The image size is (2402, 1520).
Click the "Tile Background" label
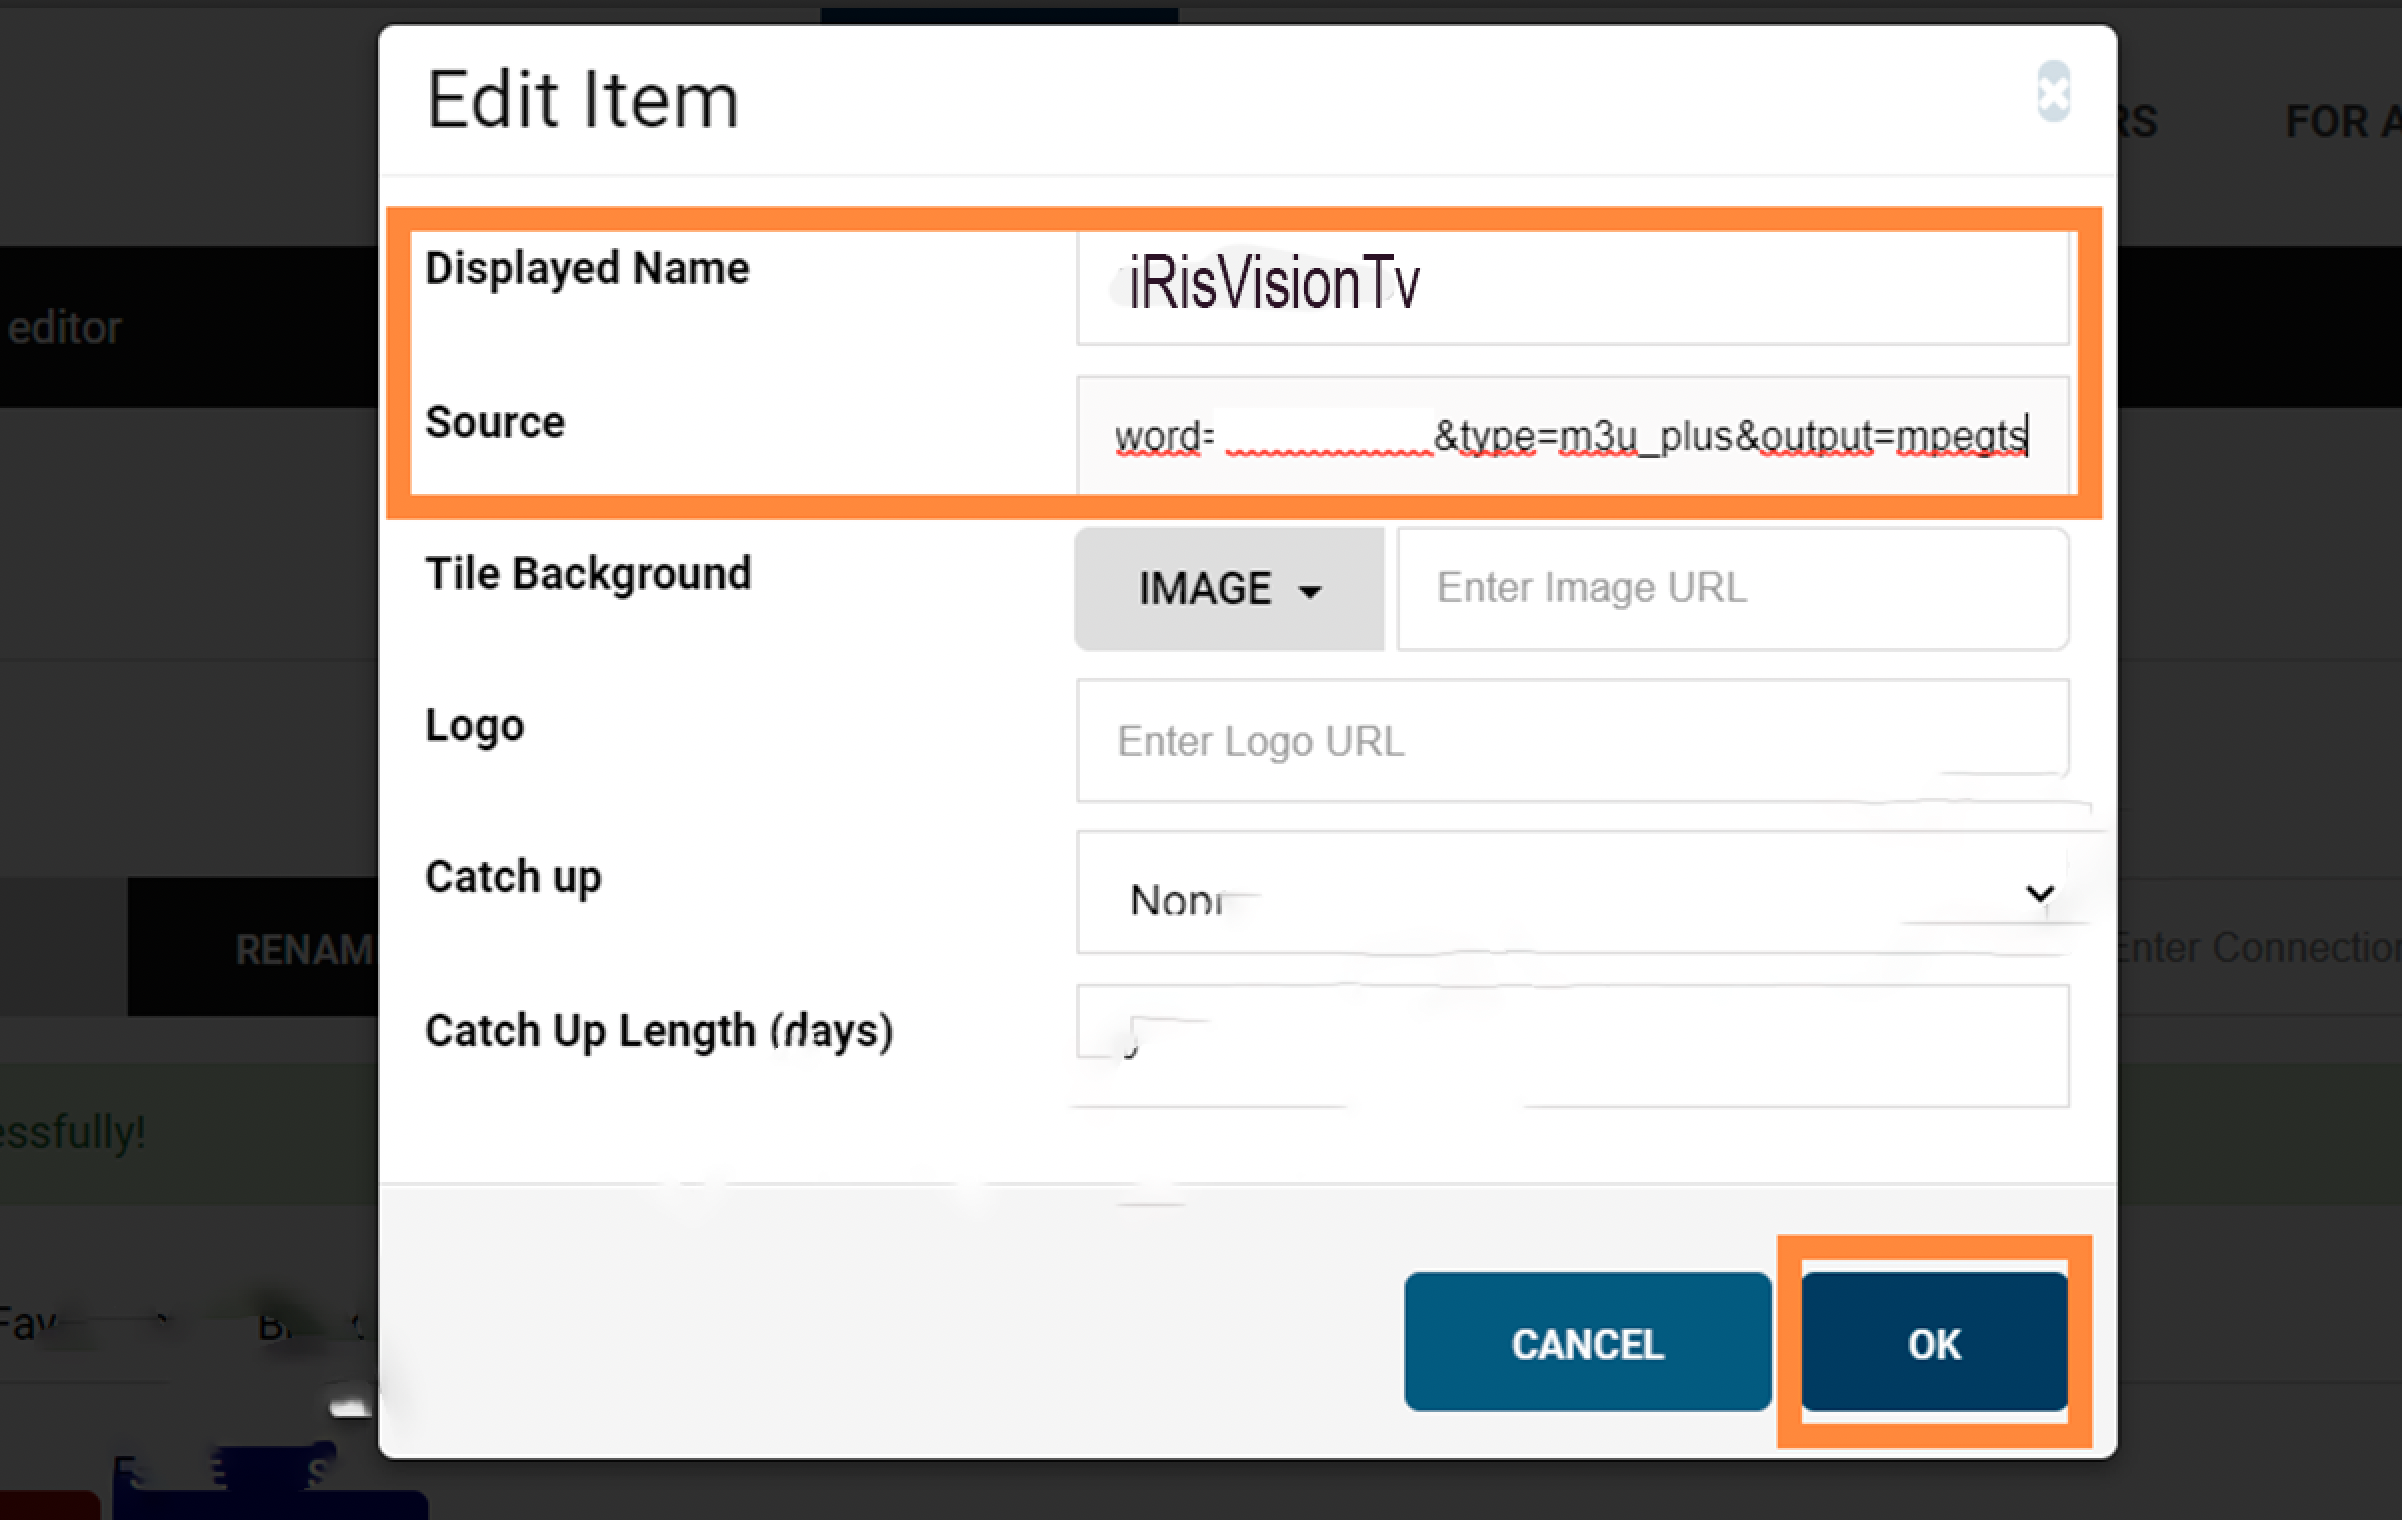(x=588, y=574)
